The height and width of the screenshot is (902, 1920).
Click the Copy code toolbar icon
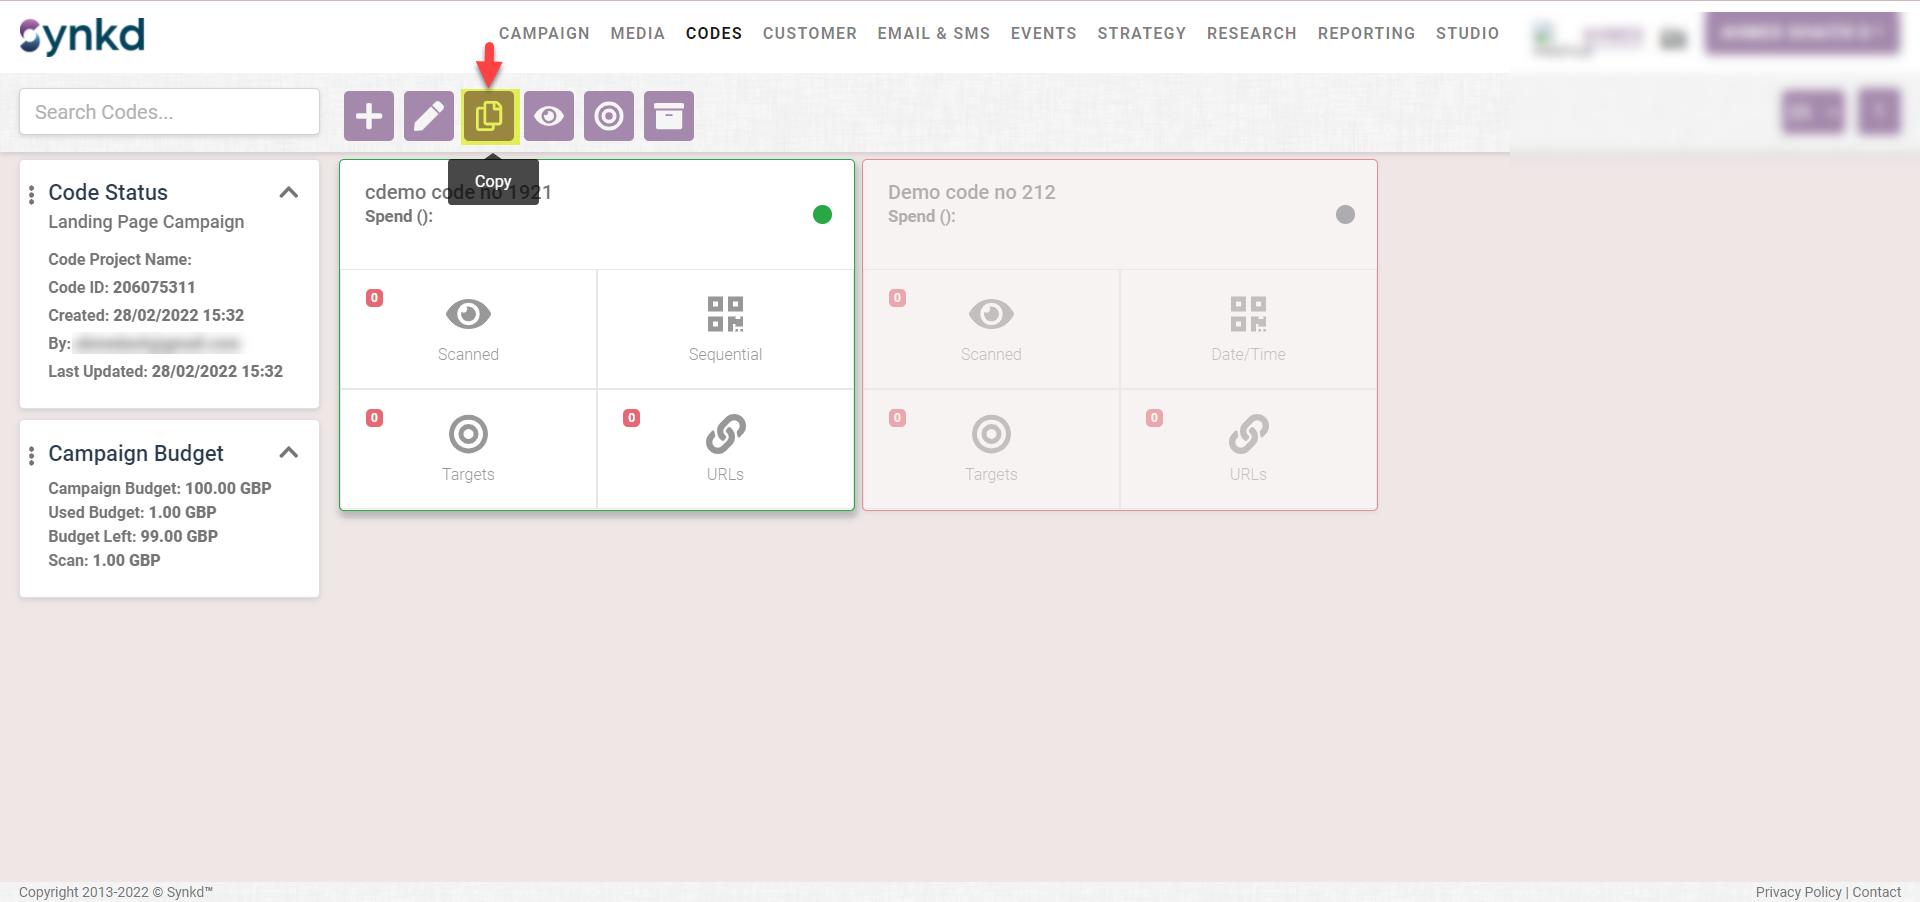click(489, 116)
